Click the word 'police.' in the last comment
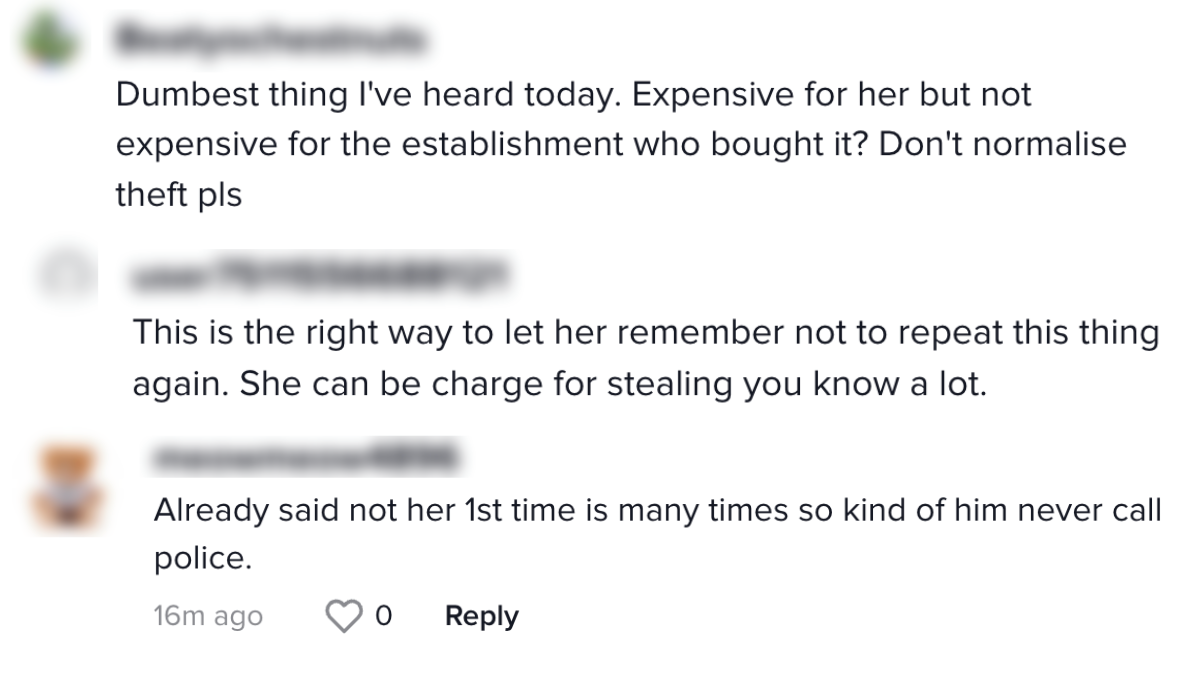The height and width of the screenshot is (674, 1192). (202, 560)
